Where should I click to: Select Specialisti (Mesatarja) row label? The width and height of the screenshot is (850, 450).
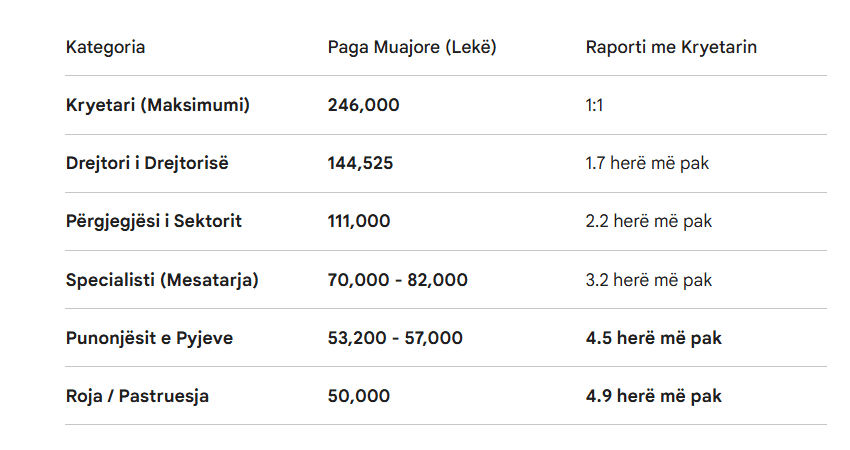coord(162,280)
